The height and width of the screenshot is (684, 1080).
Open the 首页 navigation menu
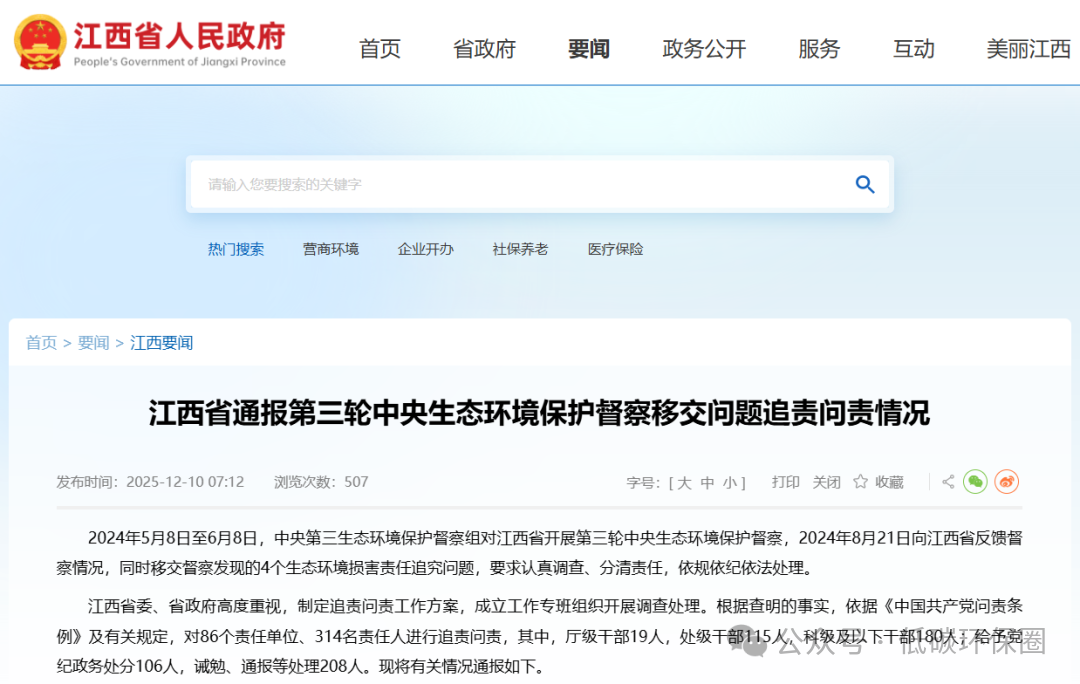pos(380,49)
